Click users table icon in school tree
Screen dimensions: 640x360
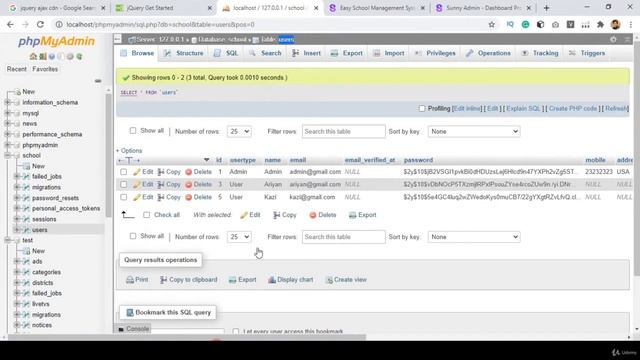click(26, 230)
